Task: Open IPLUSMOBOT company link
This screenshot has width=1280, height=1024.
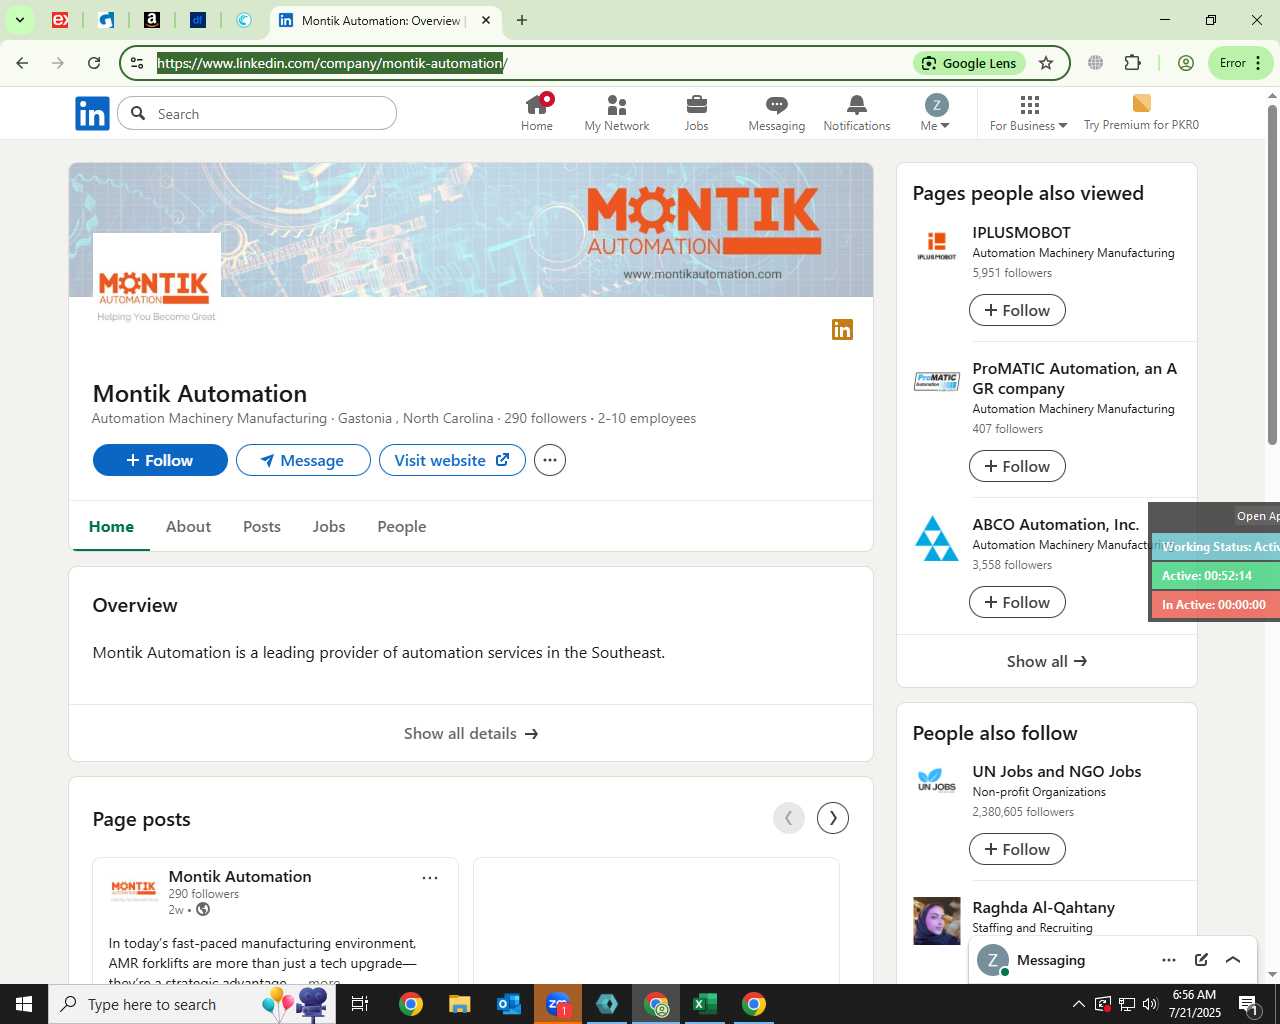Action: tap(1021, 232)
